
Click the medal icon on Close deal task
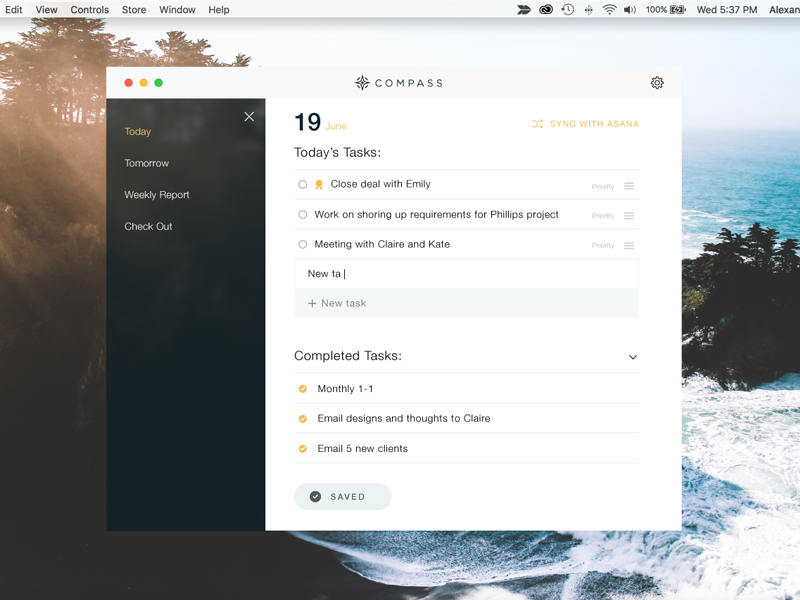click(x=319, y=185)
